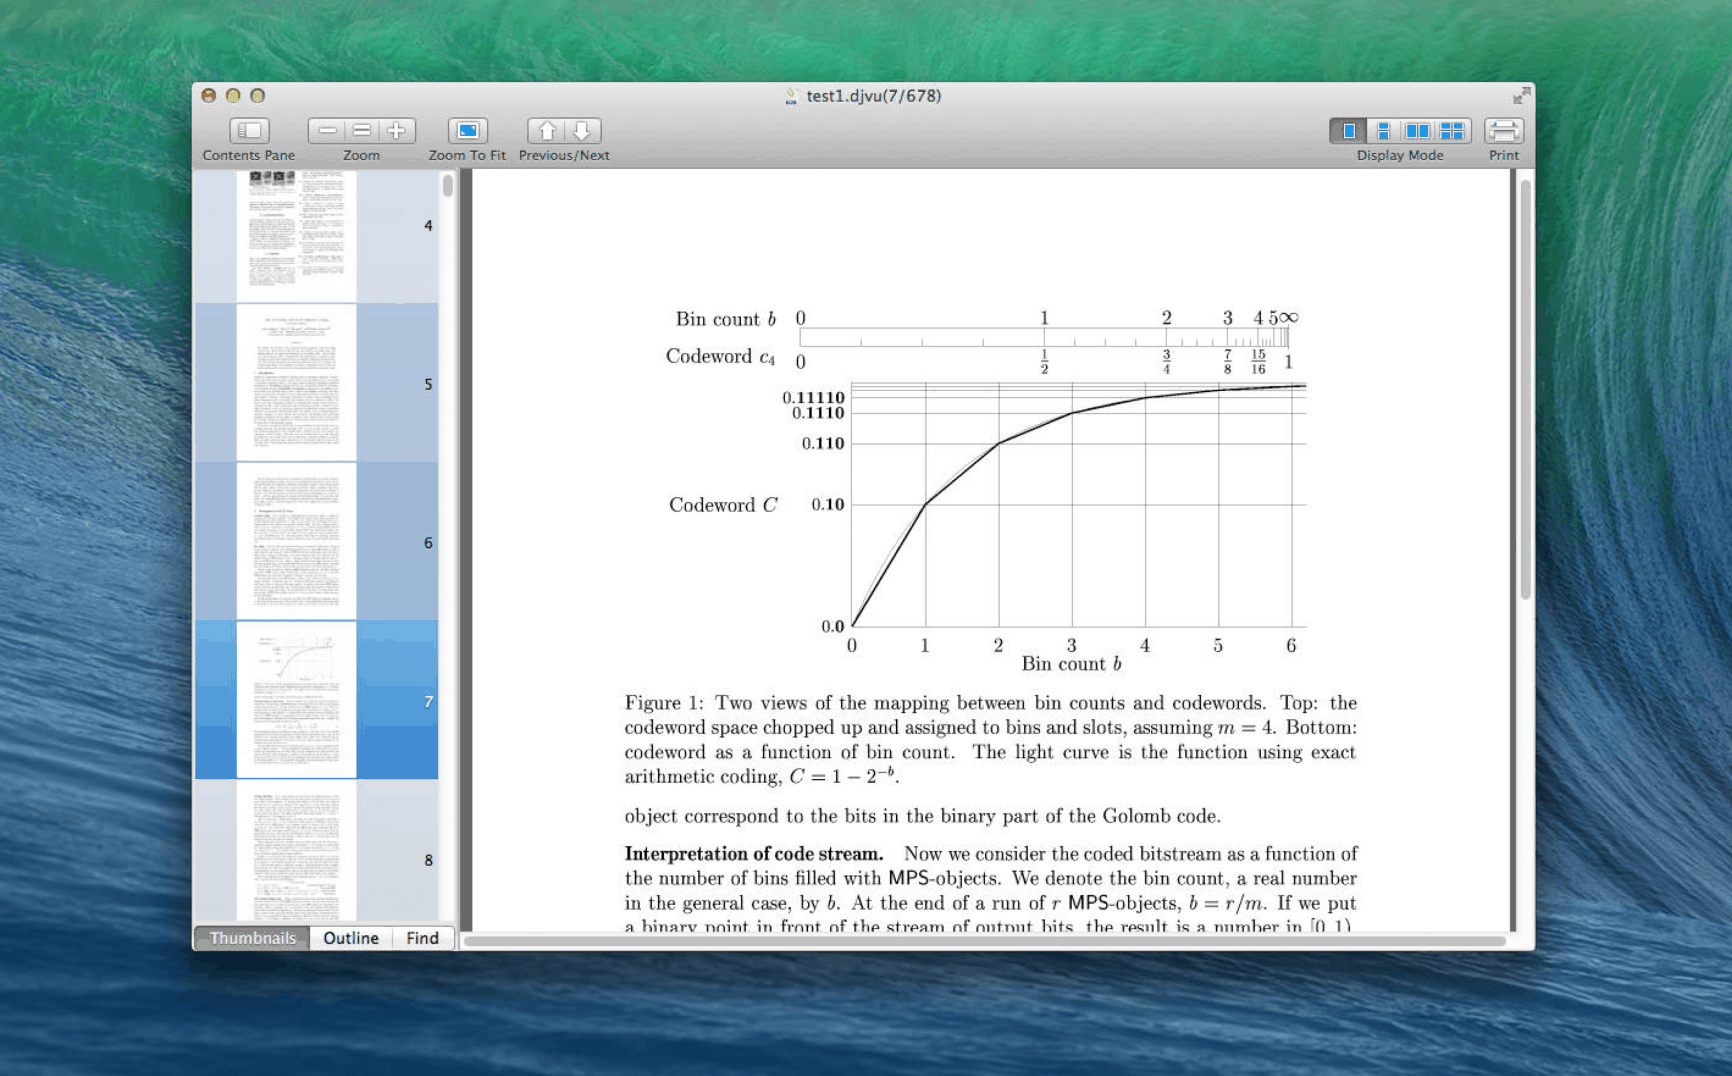The image size is (1732, 1076).
Task: Click the zoom out minus button
Action: pyautogui.click(x=327, y=131)
